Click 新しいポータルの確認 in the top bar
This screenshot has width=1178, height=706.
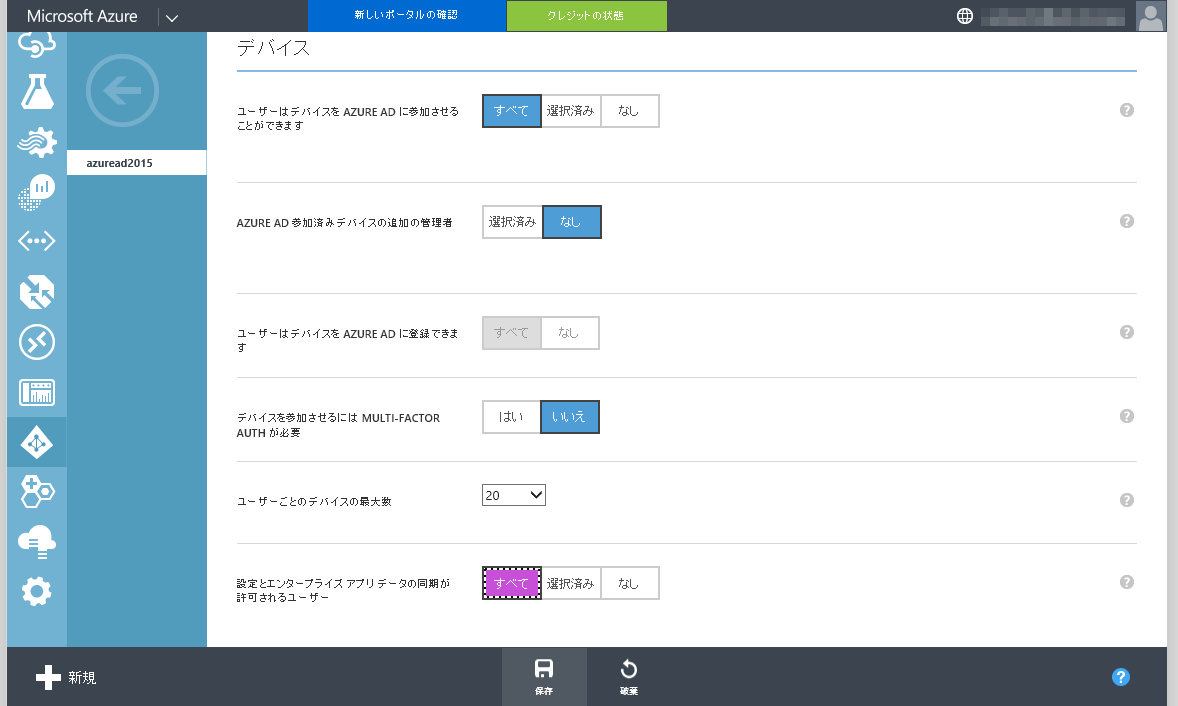[x=407, y=16]
